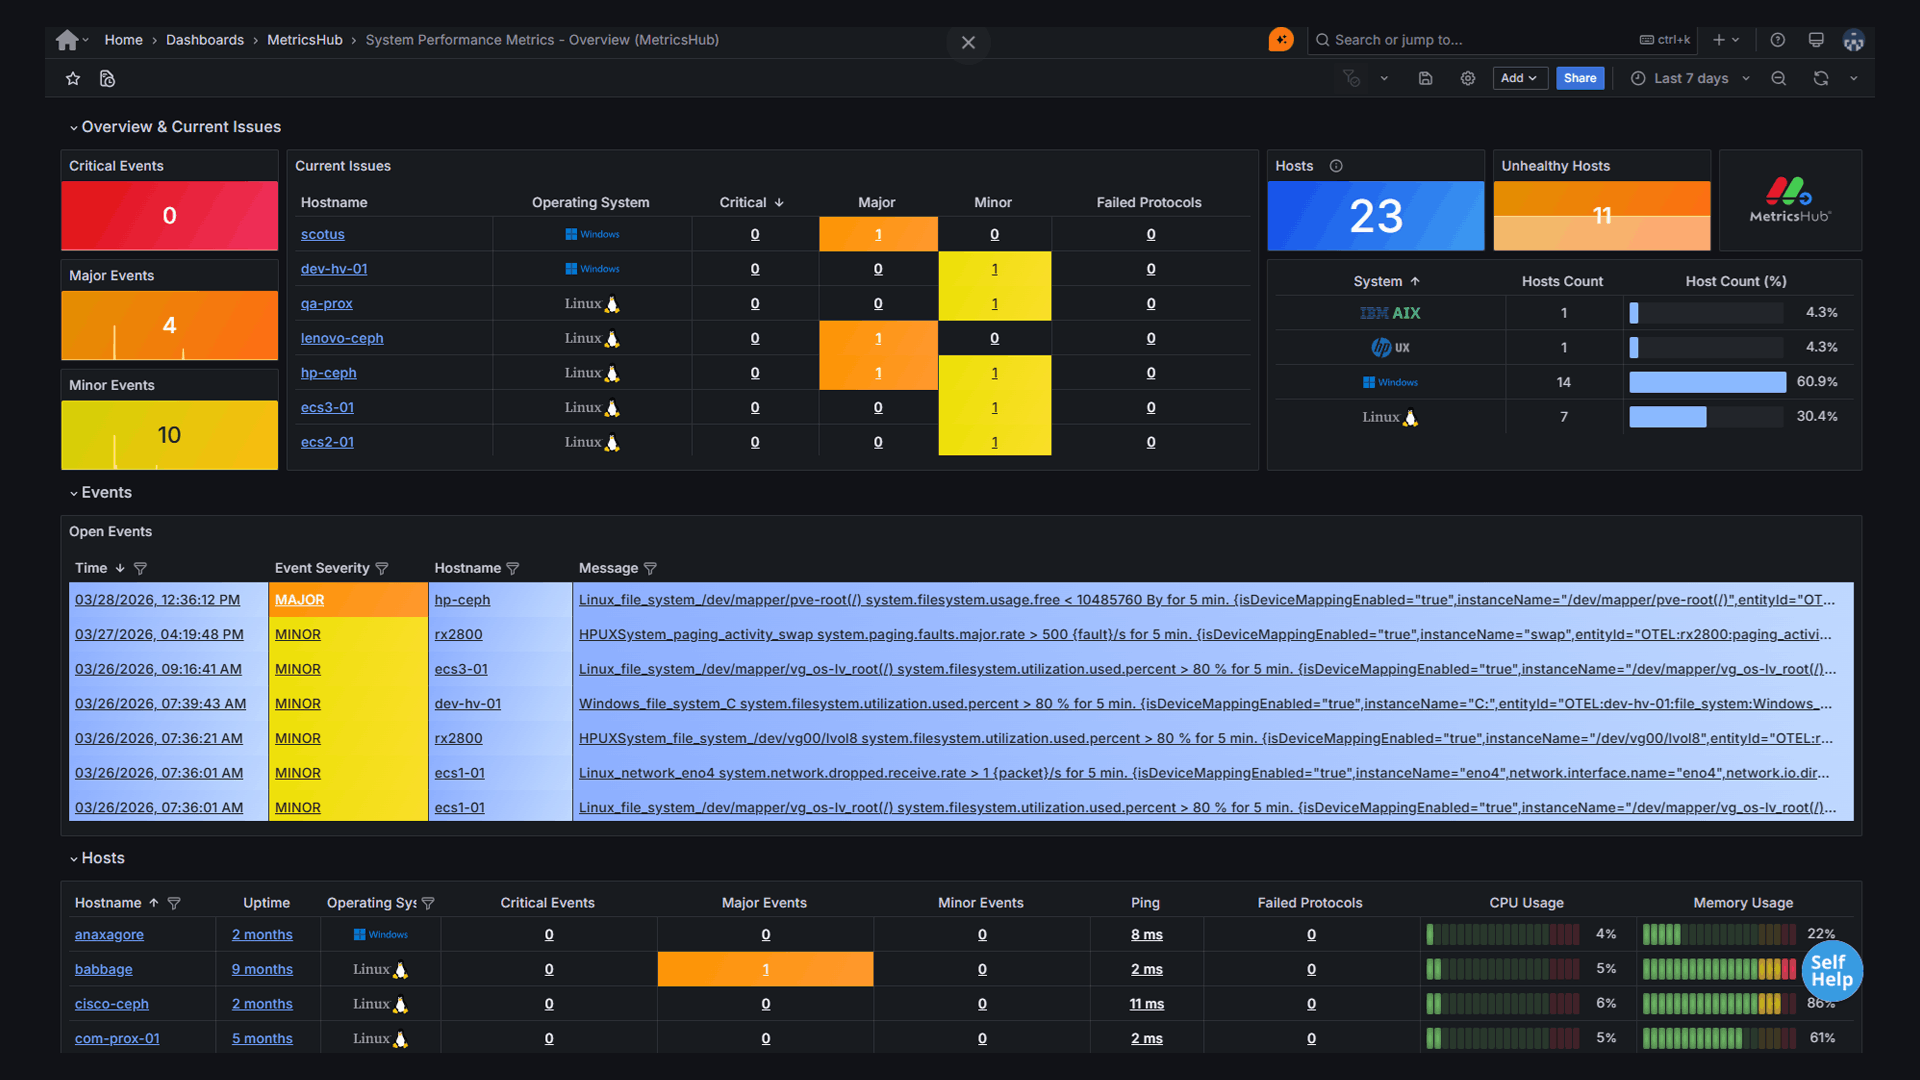Open the lenovo-ceph host link
The width and height of the screenshot is (1920, 1080).
[342, 338]
